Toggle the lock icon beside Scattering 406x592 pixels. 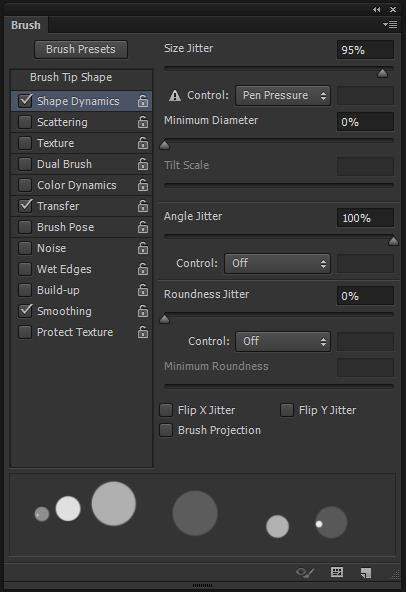click(x=142, y=122)
